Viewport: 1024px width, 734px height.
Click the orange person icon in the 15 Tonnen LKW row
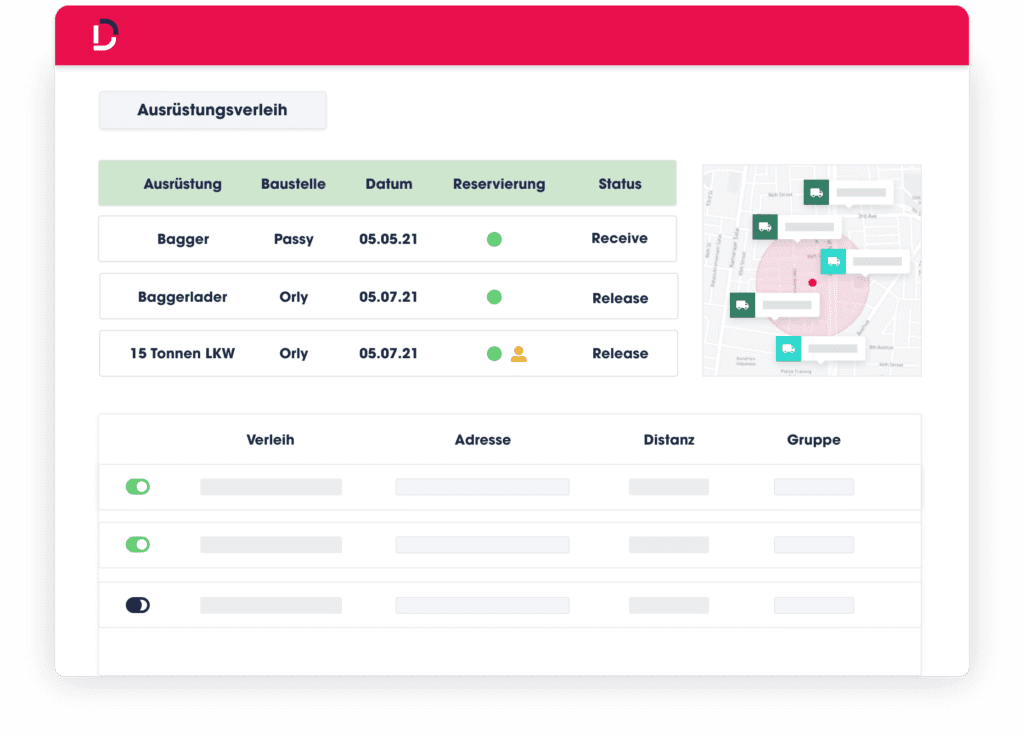(x=518, y=354)
